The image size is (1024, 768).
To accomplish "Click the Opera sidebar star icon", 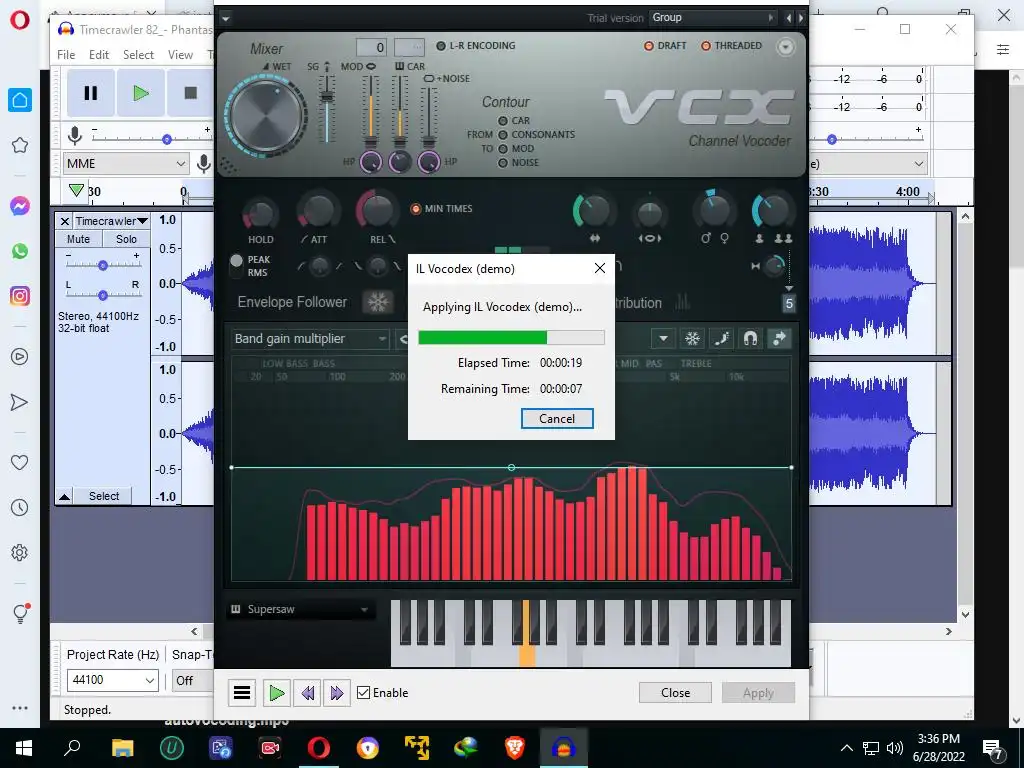I will (x=20, y=145).
